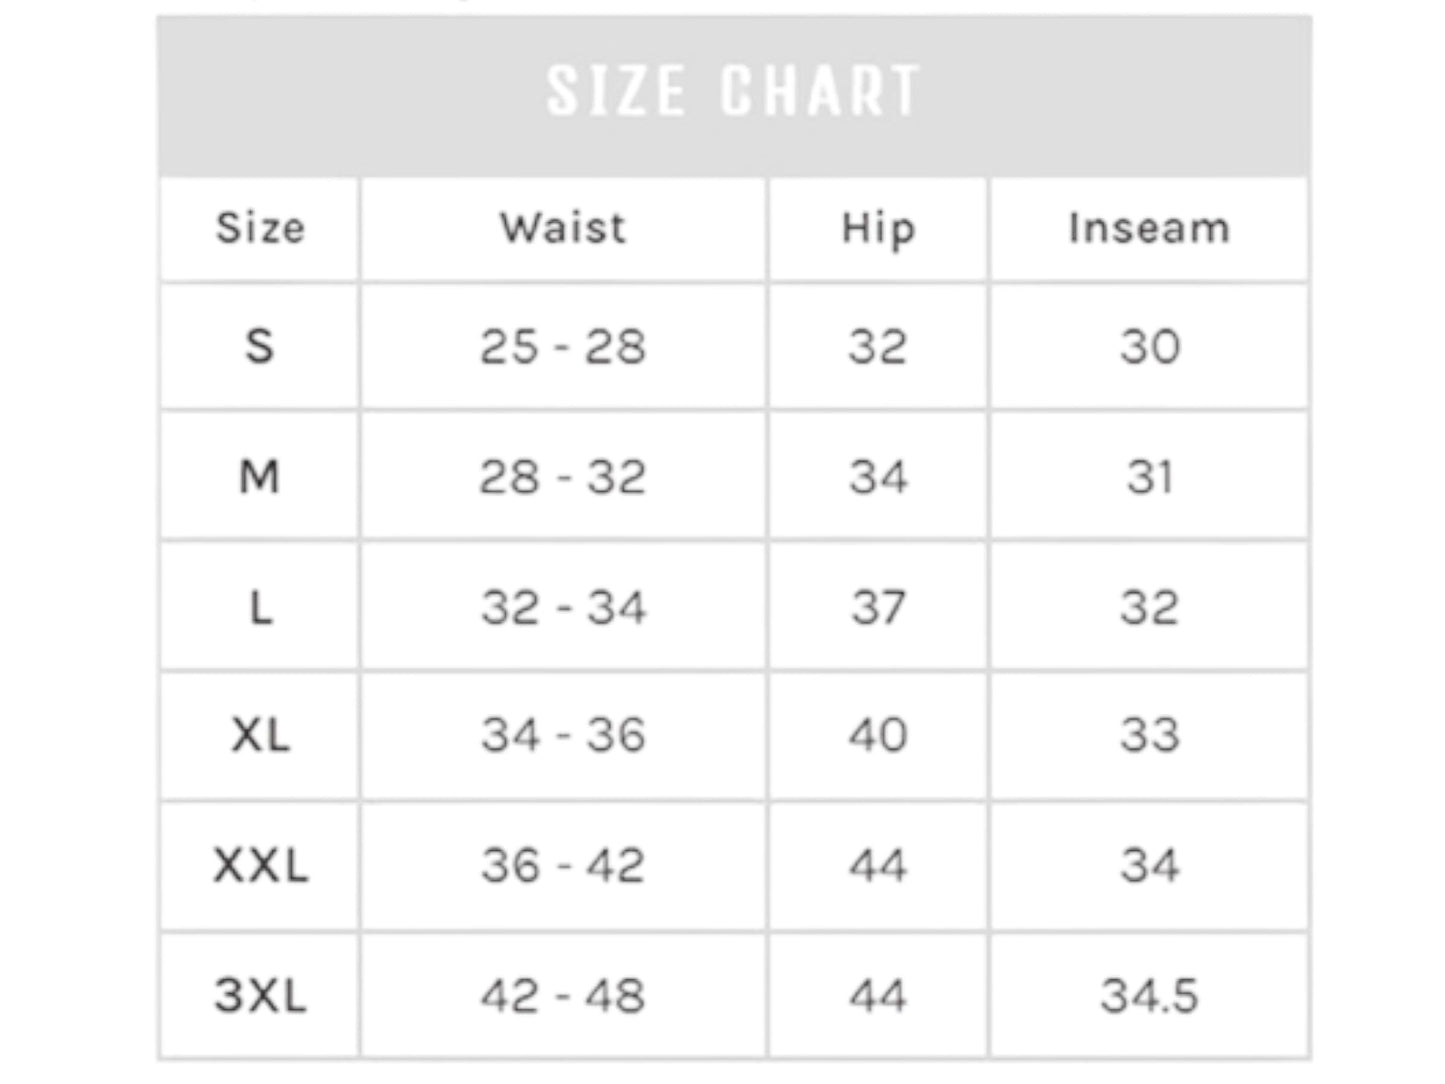1445x1084 pixels.
Task: Select the Inseam column header
Action: click(x=1149, y=228)
